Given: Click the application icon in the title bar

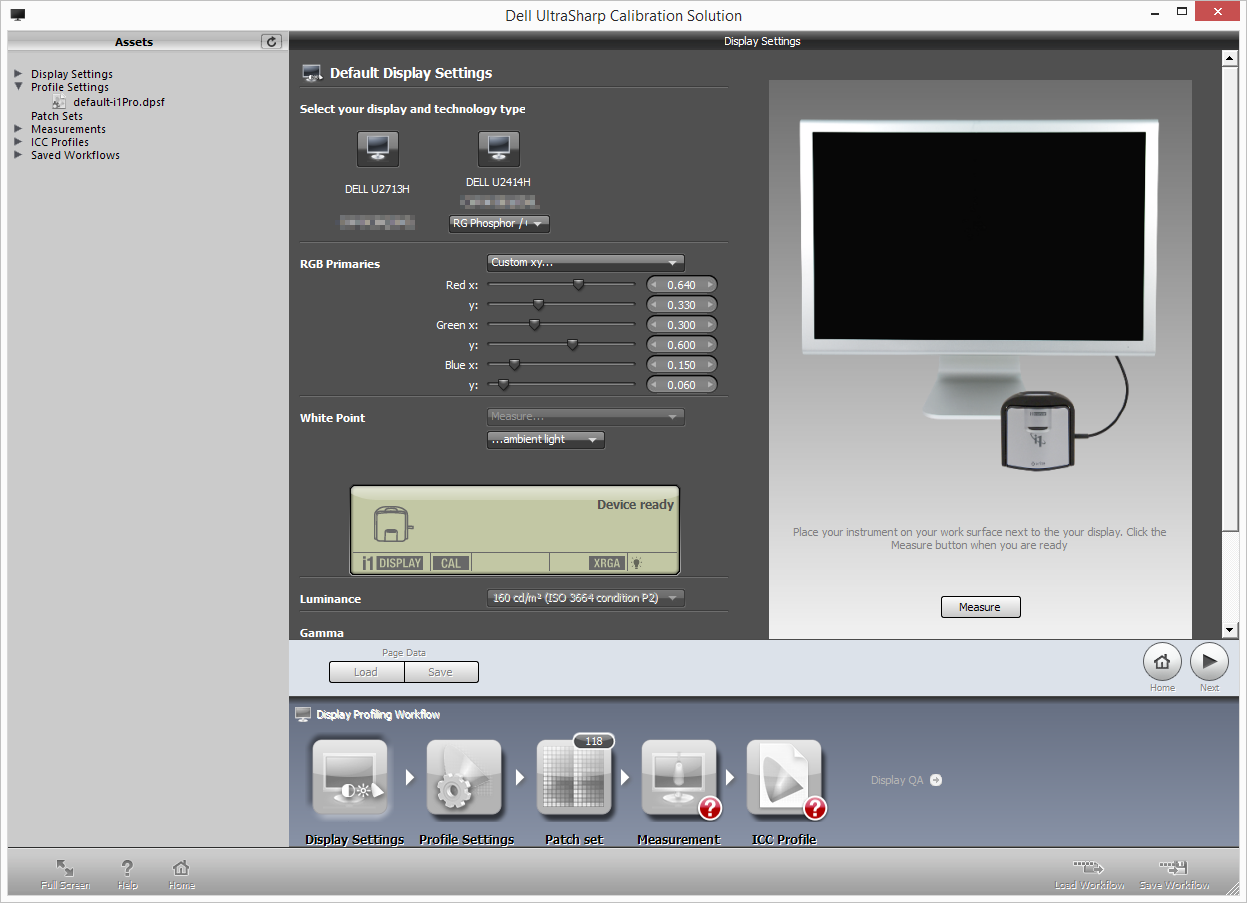Looking at the screenshot, I should [x=18, y=15].
